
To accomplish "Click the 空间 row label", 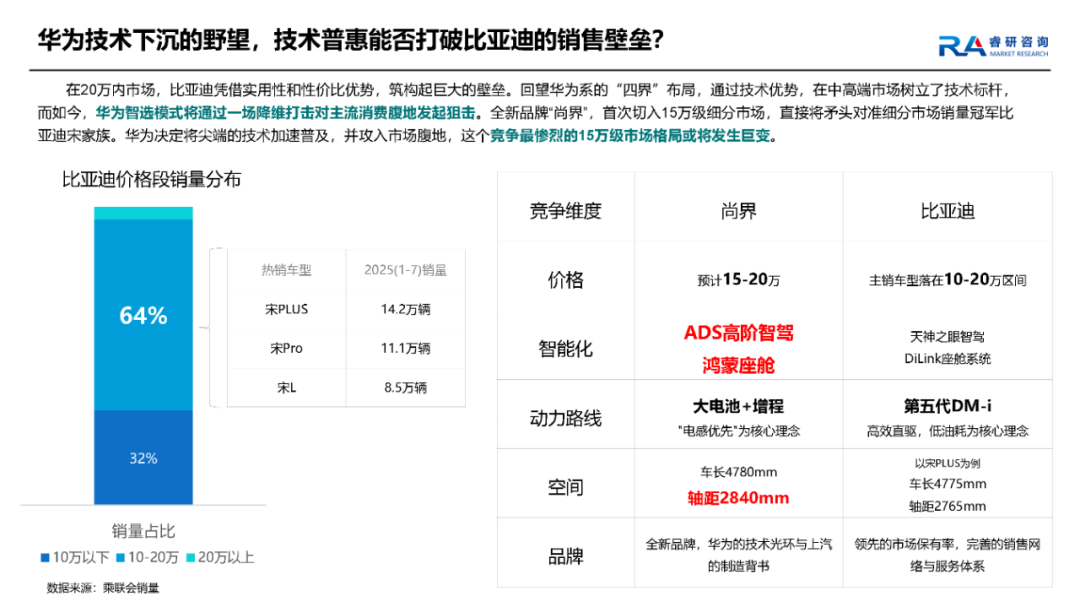I will click(x=565, y=487).
